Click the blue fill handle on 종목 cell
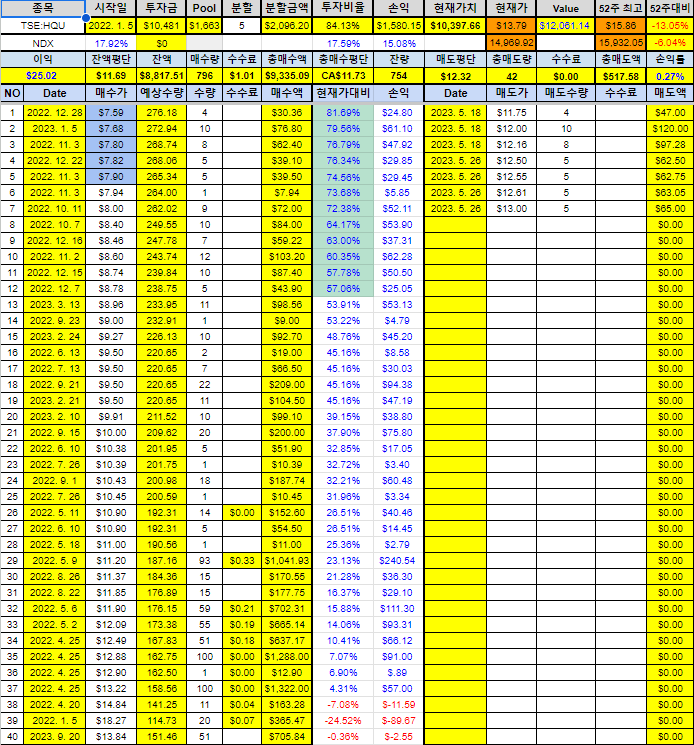 click(86, 18)
